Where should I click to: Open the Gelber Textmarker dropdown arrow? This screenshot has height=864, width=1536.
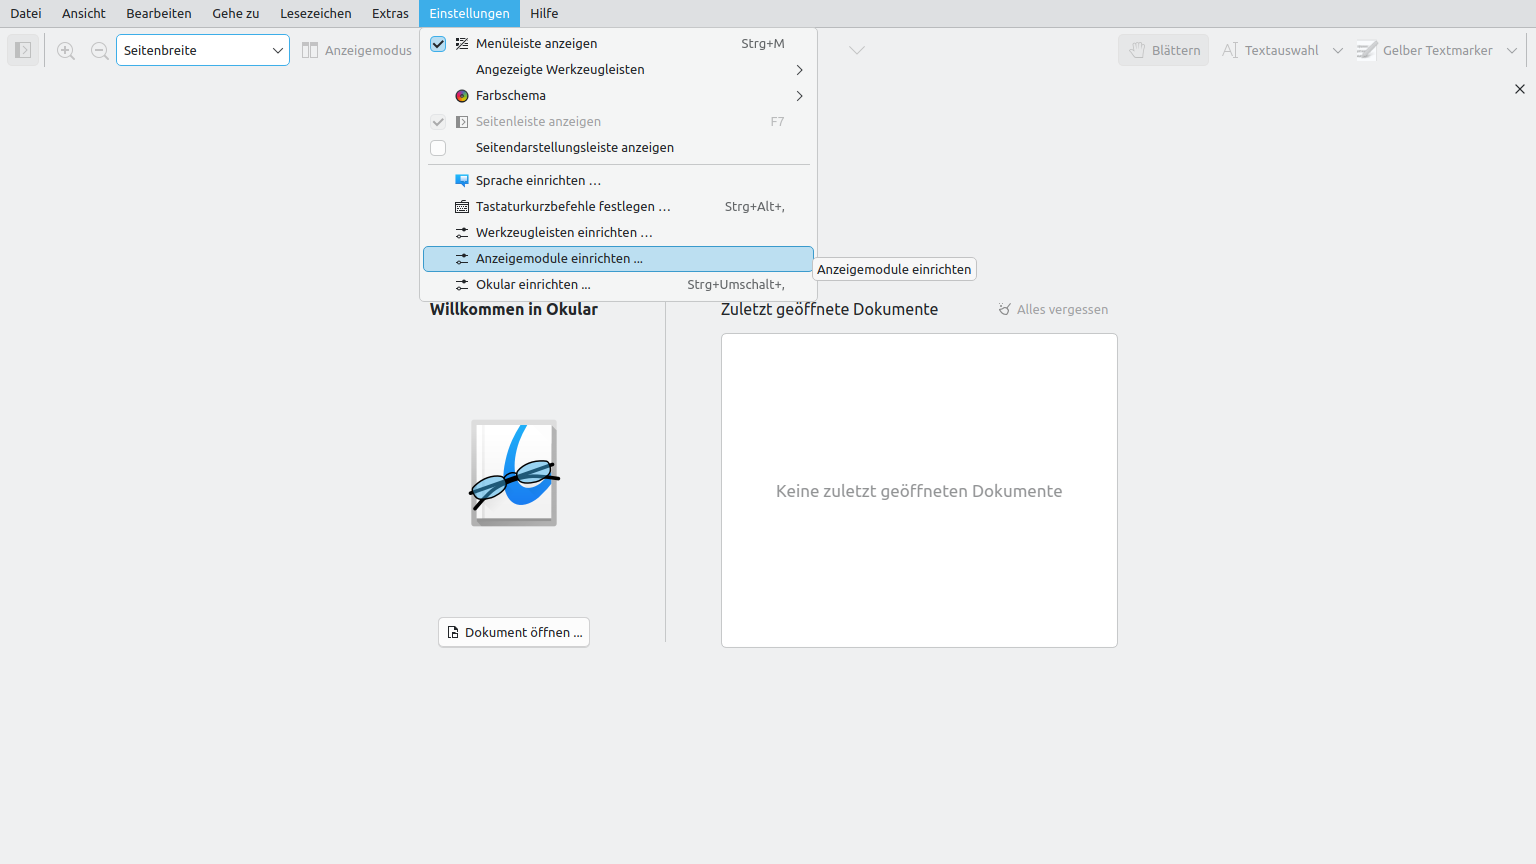coord(1512,50)
